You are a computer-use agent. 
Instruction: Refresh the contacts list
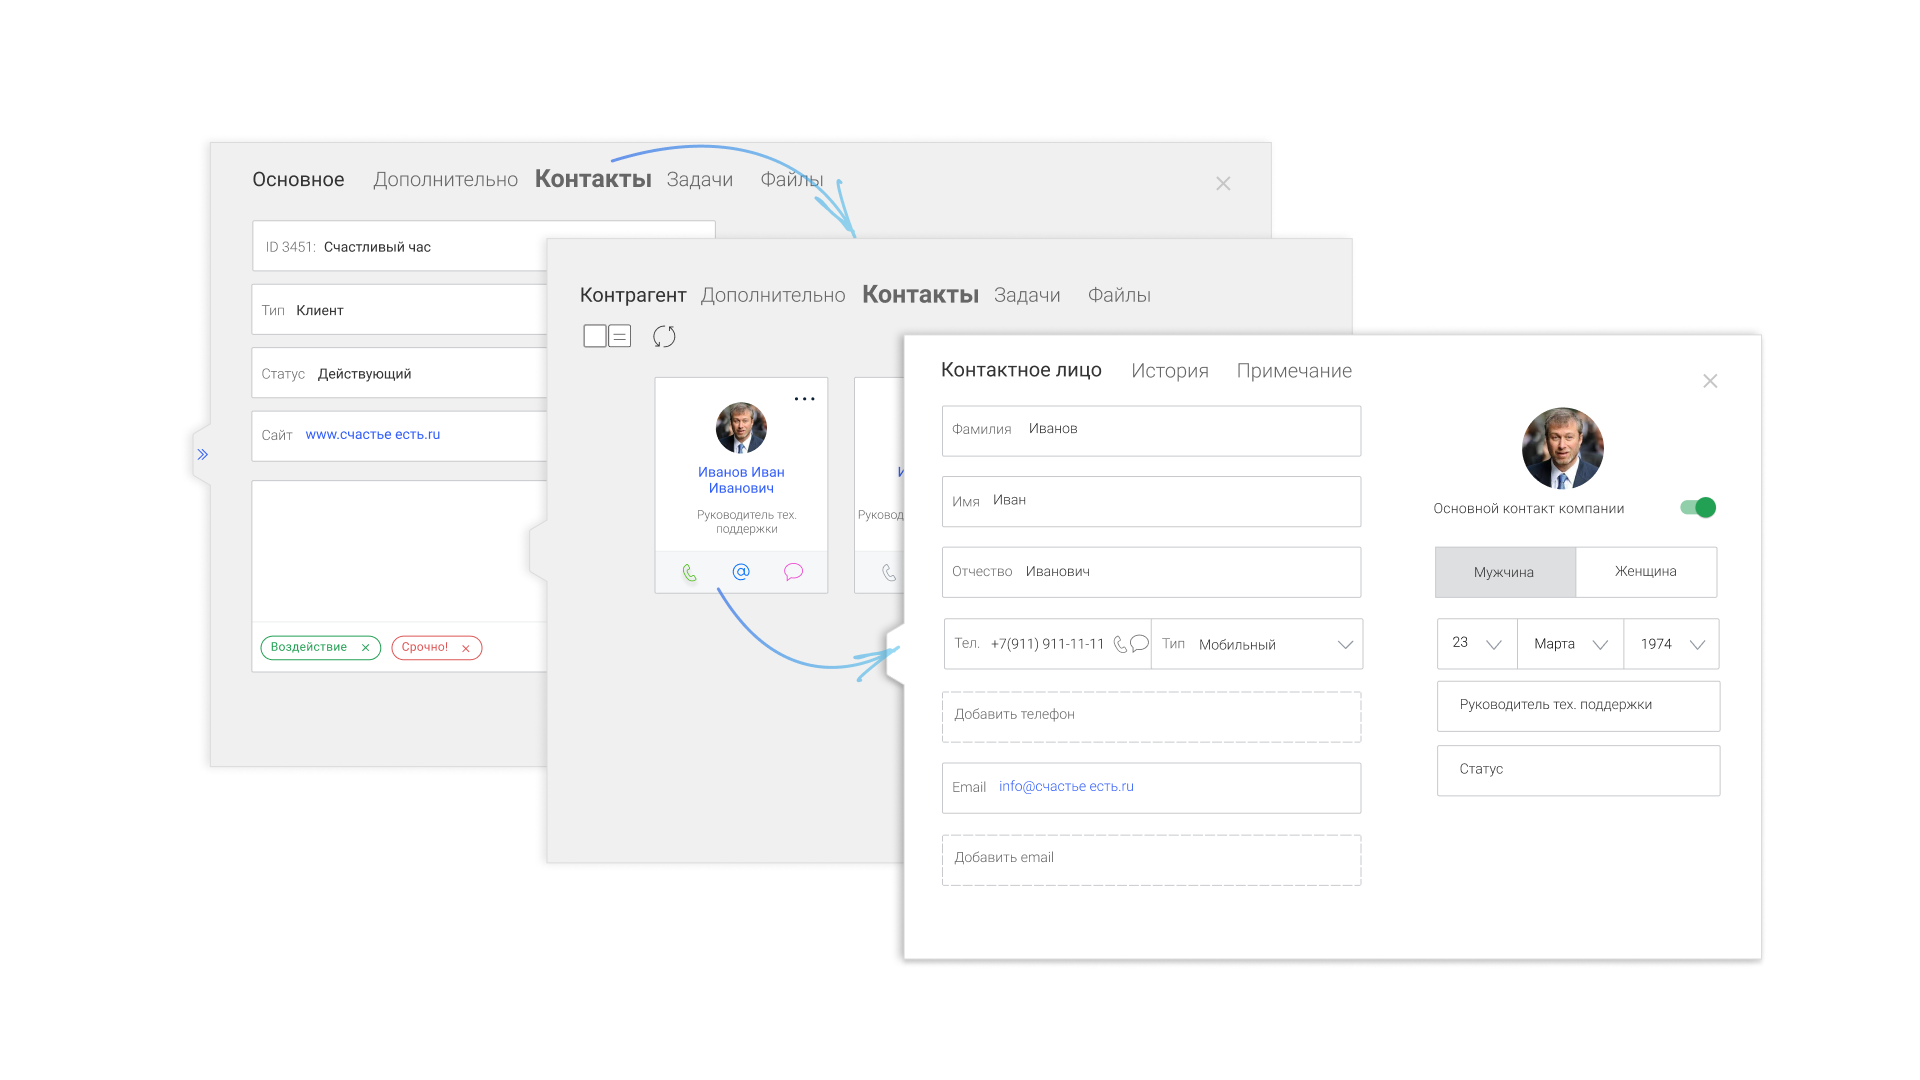664,336
